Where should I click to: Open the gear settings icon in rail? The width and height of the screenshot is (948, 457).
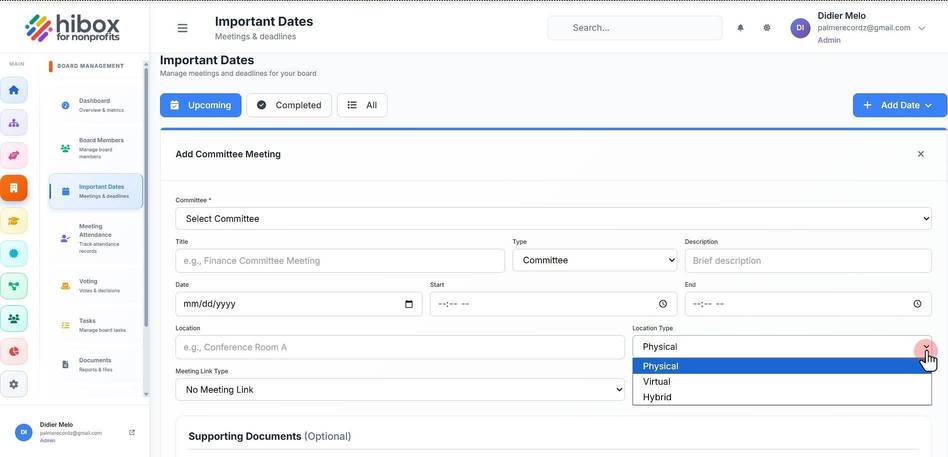click(x=14, y=384)
